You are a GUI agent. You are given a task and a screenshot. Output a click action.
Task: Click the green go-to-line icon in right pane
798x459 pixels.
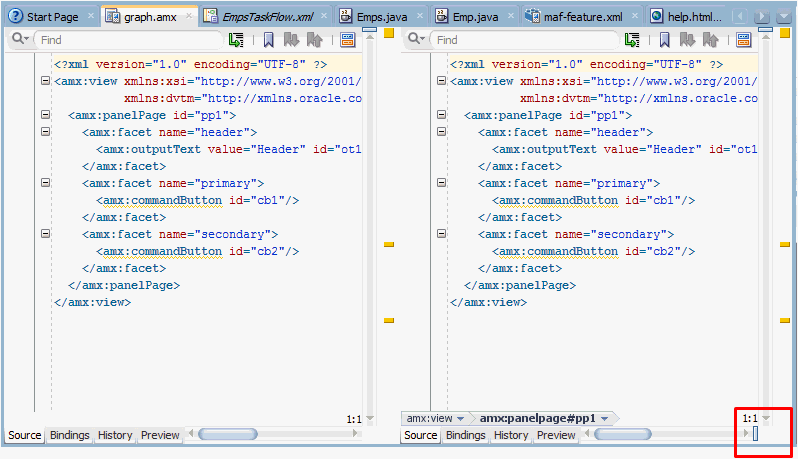[632, 40]
